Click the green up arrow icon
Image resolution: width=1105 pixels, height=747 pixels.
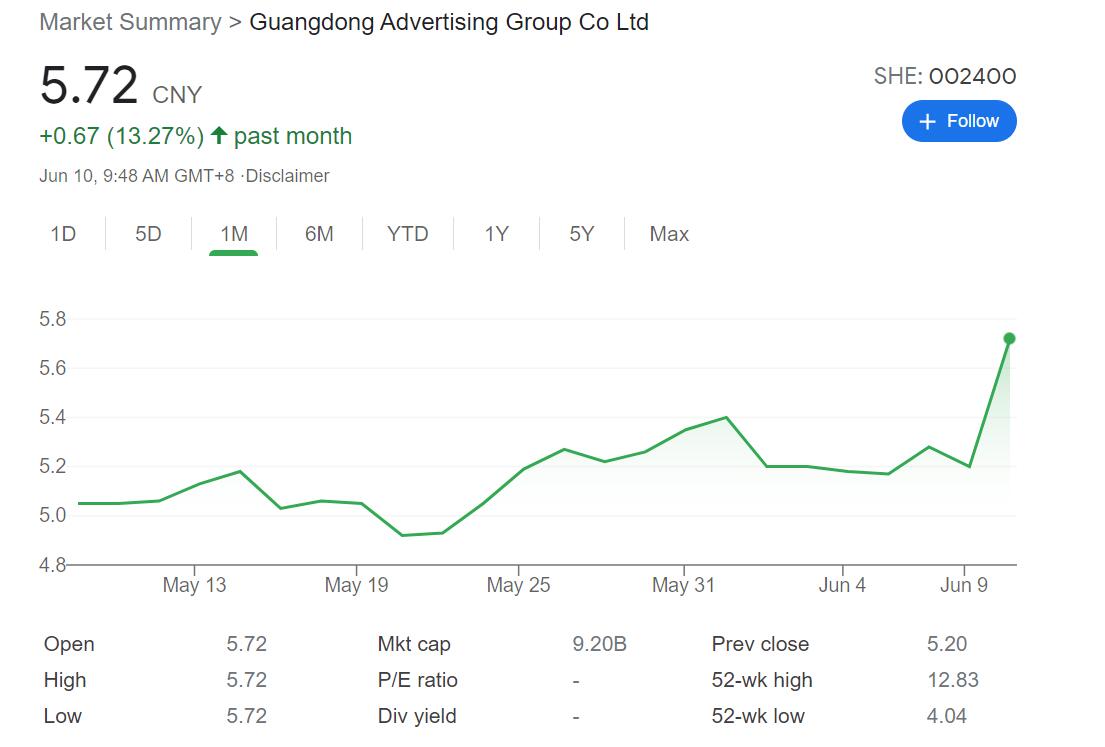pyautogui.click(x=219, y=136)
